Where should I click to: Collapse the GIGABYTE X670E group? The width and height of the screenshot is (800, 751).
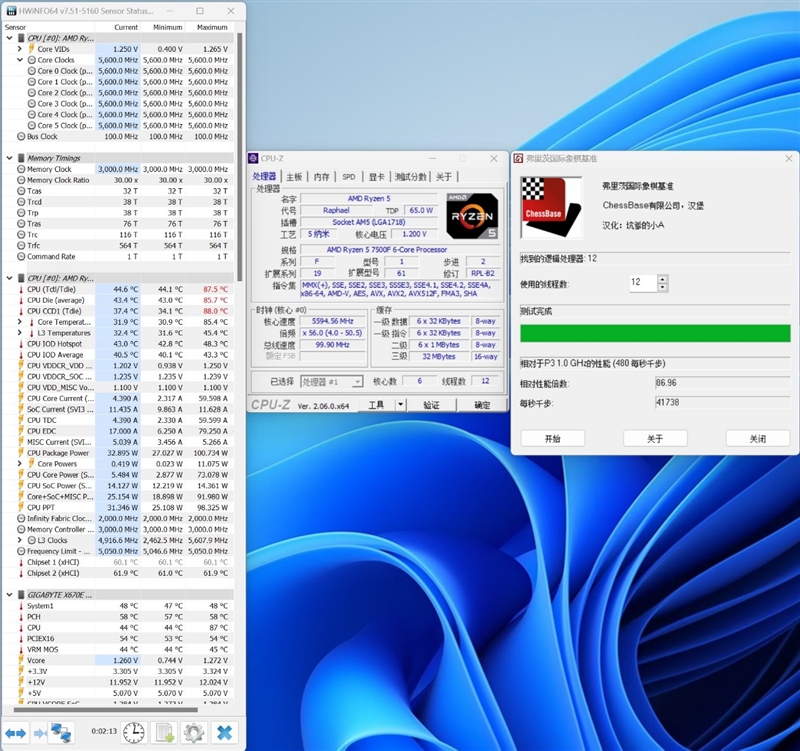pyautogui.click(x=9, y=595)
